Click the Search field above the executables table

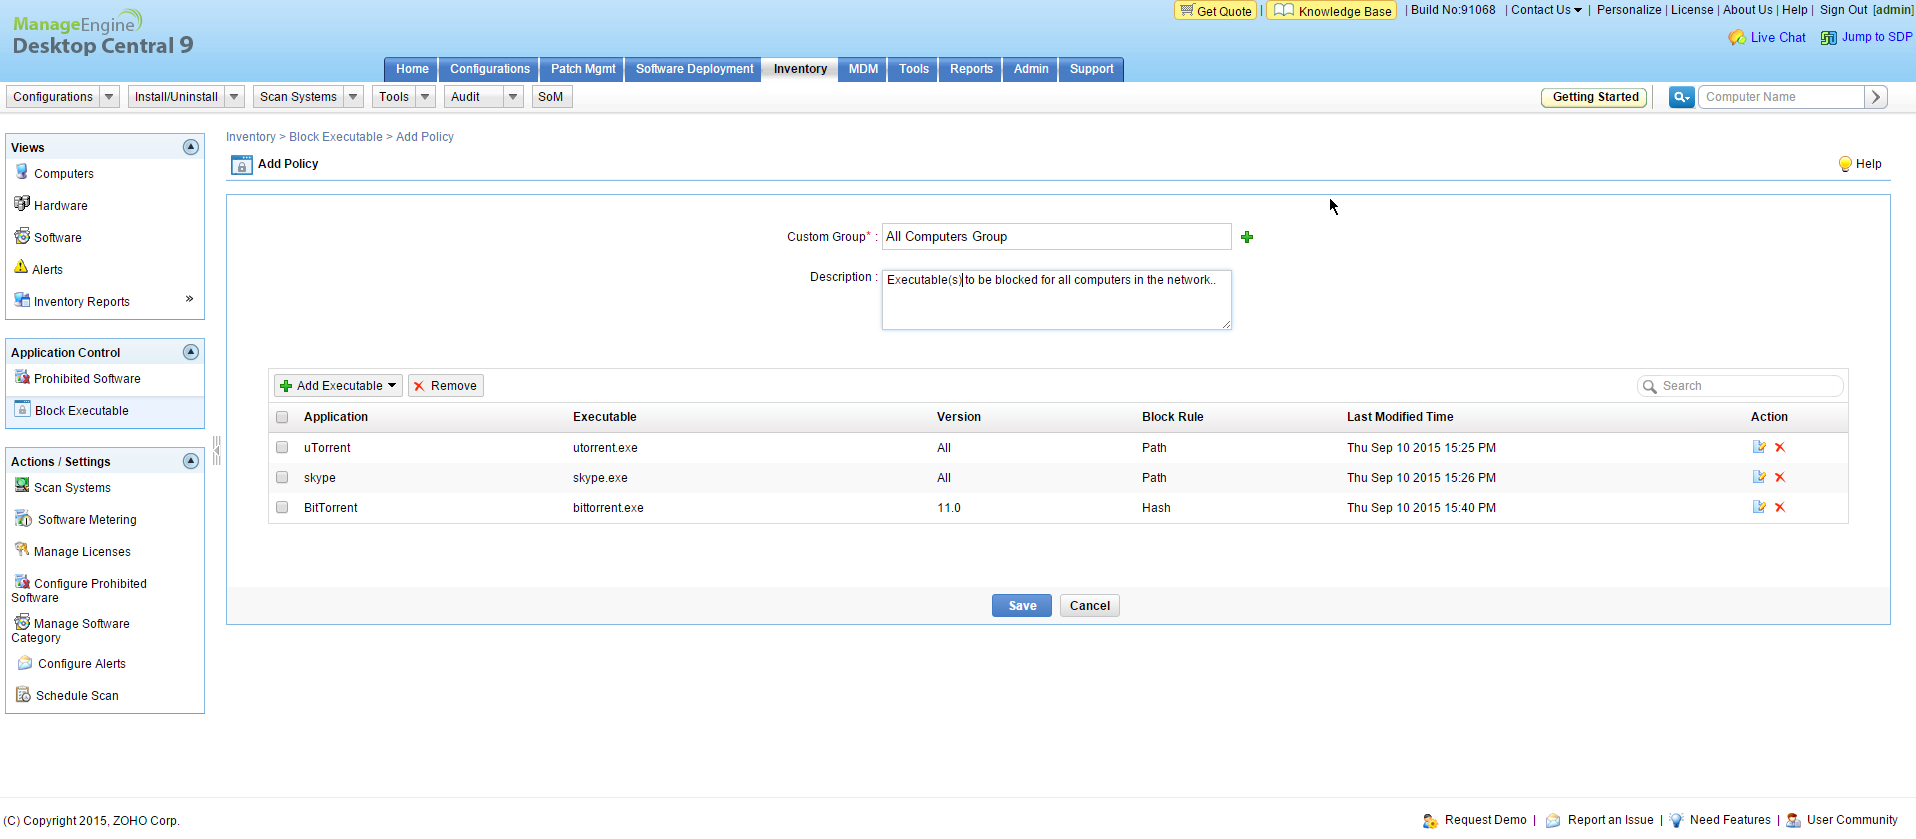[1741, 386]
